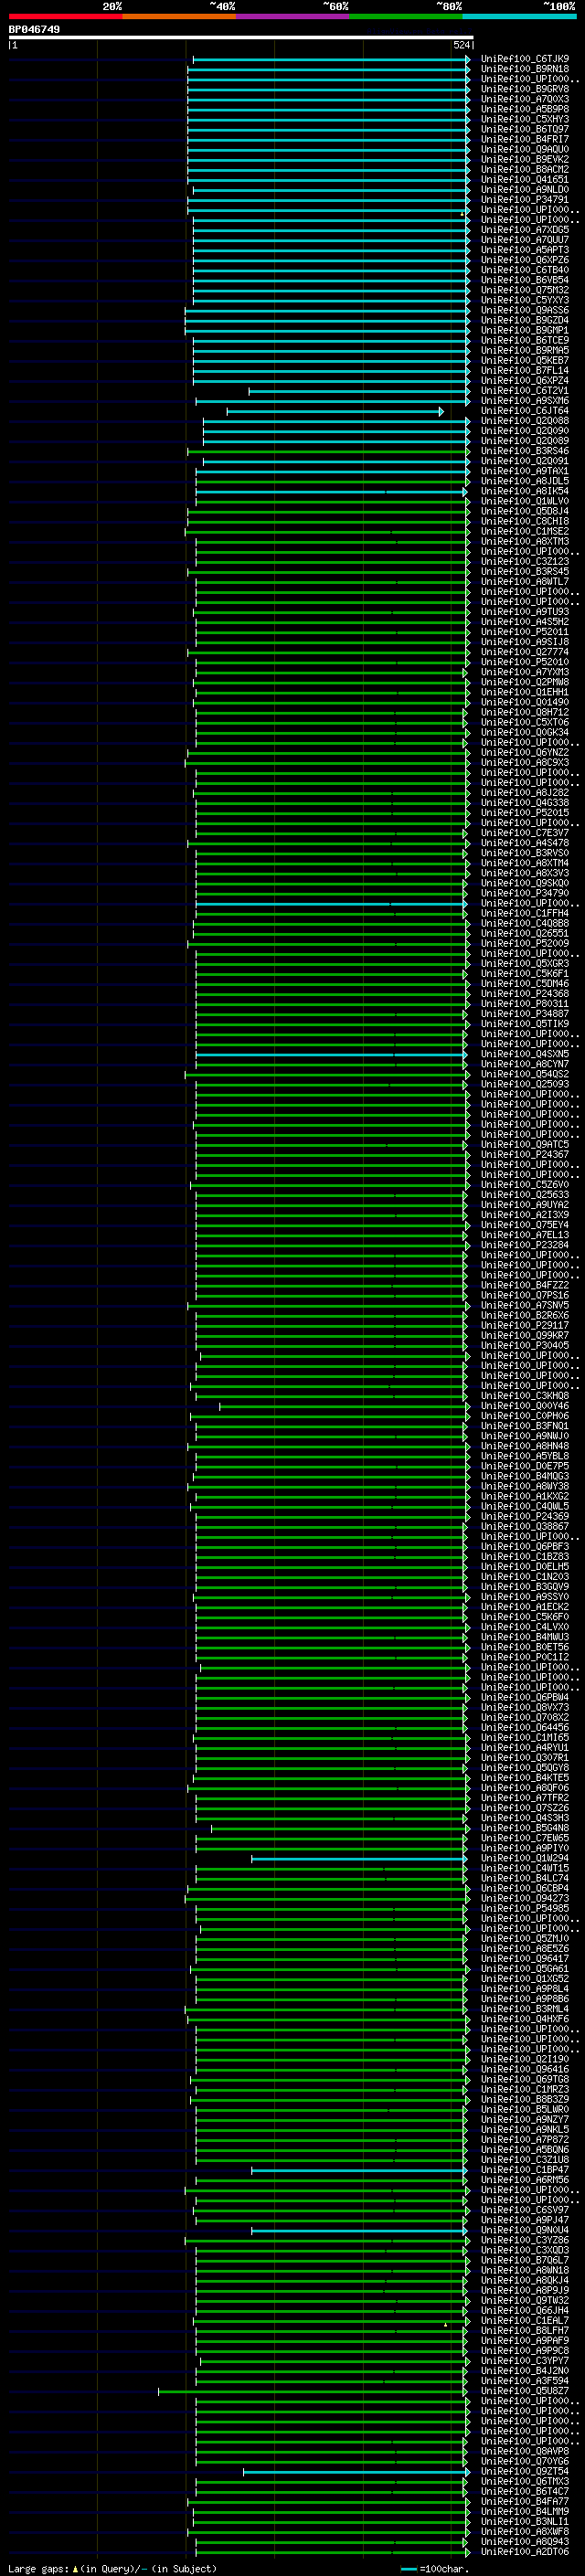585x2576 pixels.
Task: Open hit UniRef100_B9GRV8
Action: pyautogui.click(x=525, y=89)
